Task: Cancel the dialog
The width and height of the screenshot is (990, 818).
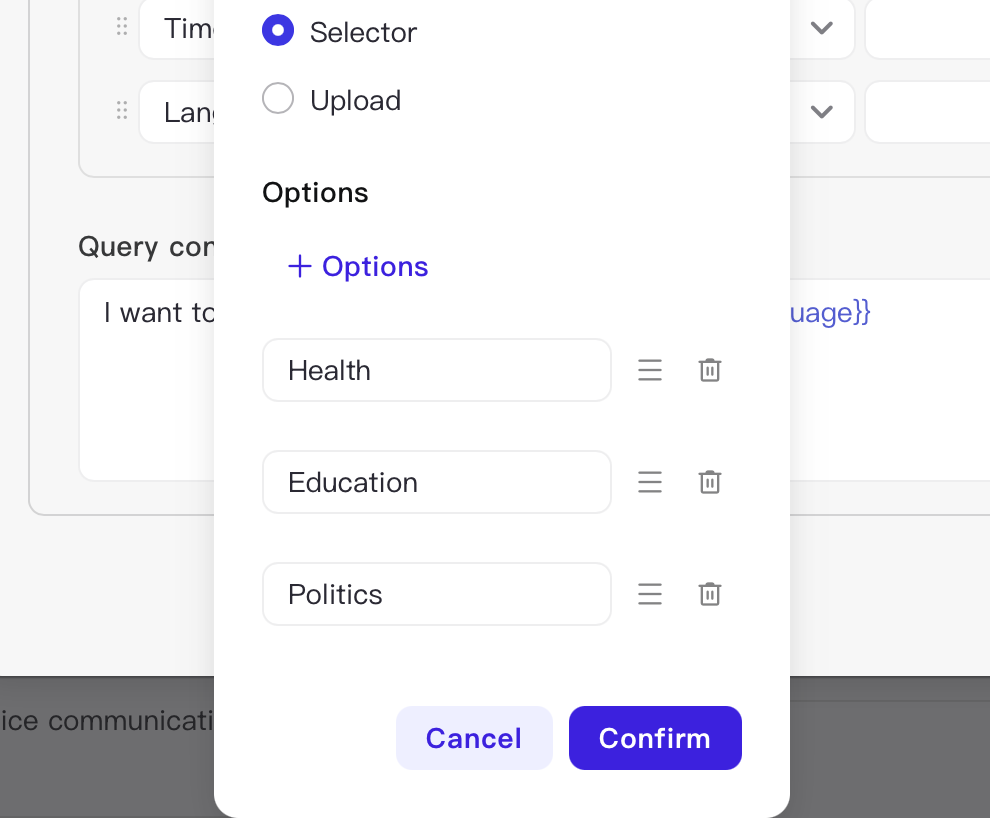Action: (x=474, y=738)
